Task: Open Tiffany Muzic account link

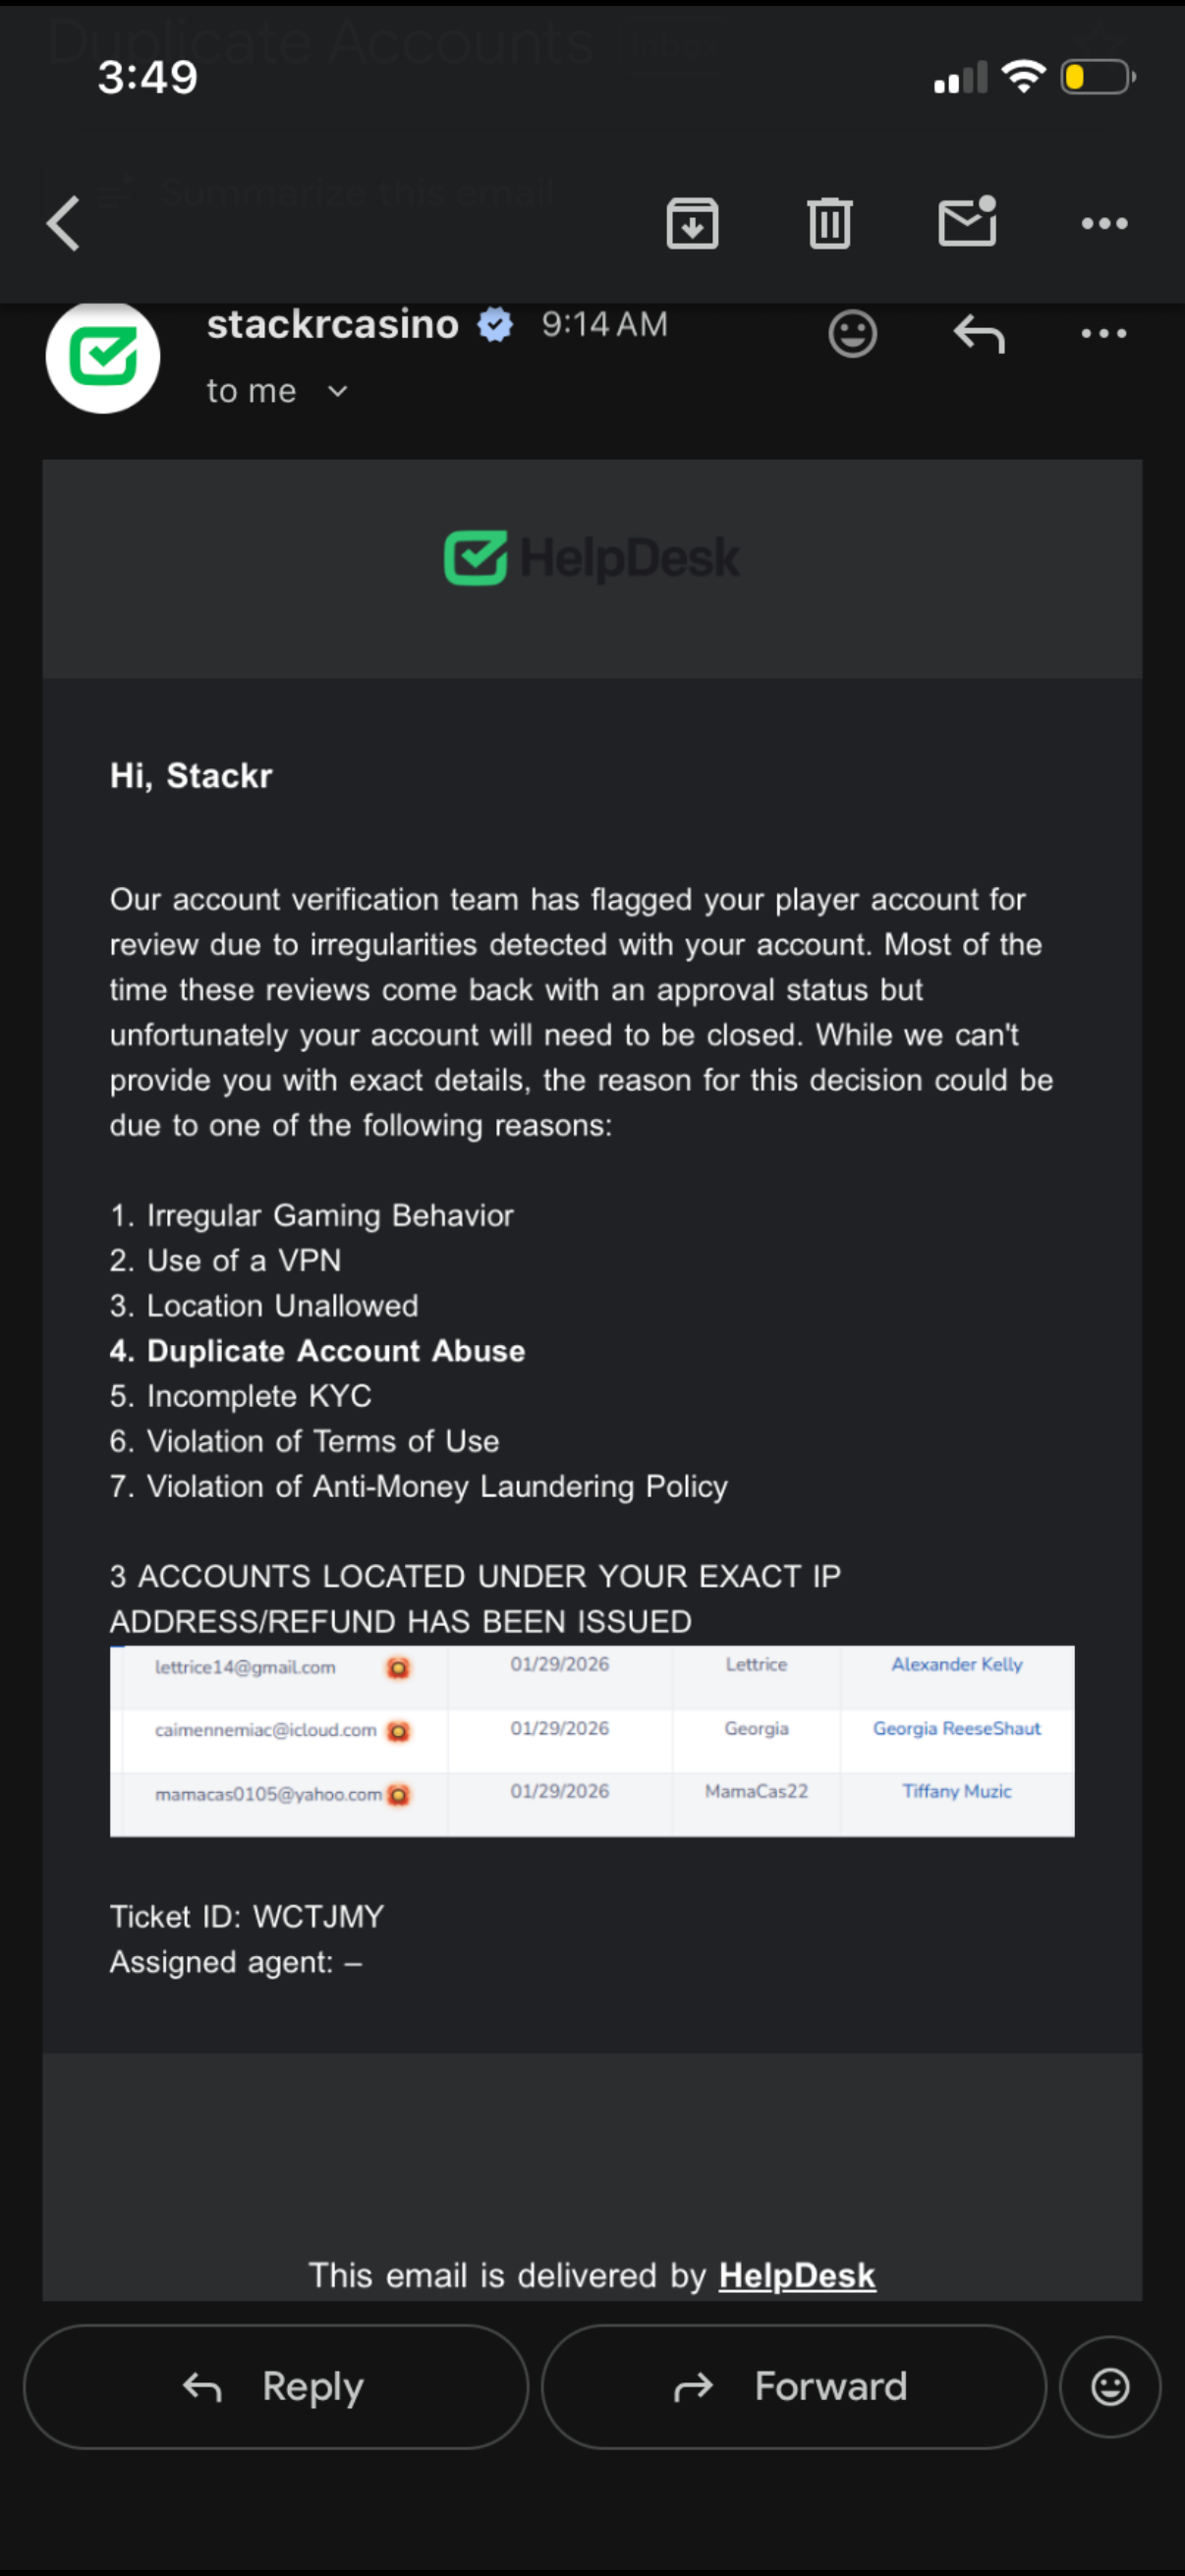Action: click(956, 1792)
